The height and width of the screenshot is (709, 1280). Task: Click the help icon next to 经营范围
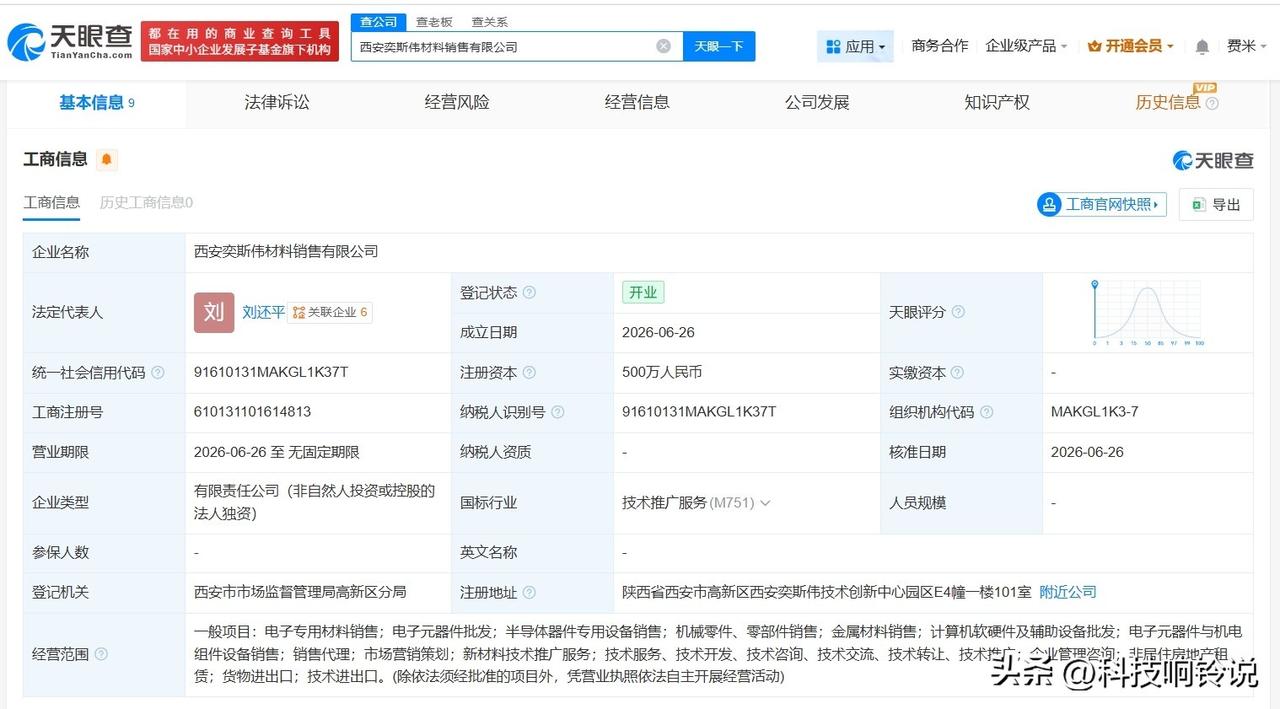tap(101, 654)
